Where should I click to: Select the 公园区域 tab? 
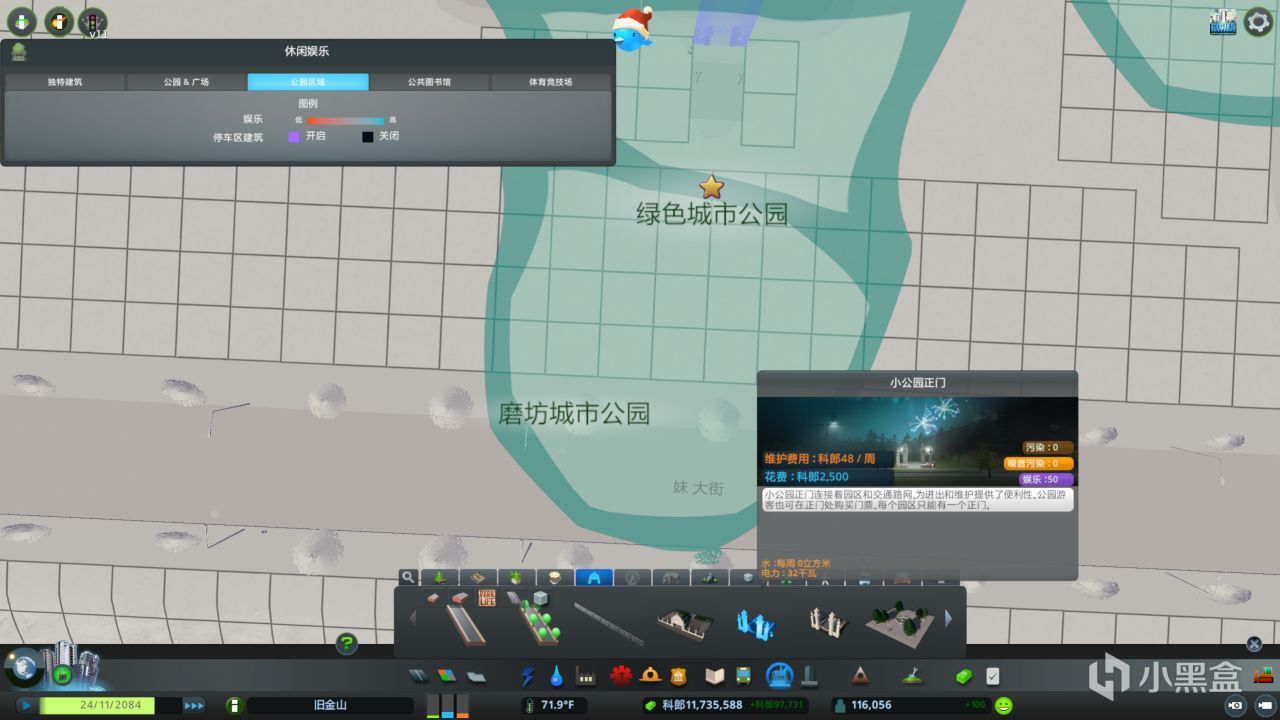click(x=308, y=82)
